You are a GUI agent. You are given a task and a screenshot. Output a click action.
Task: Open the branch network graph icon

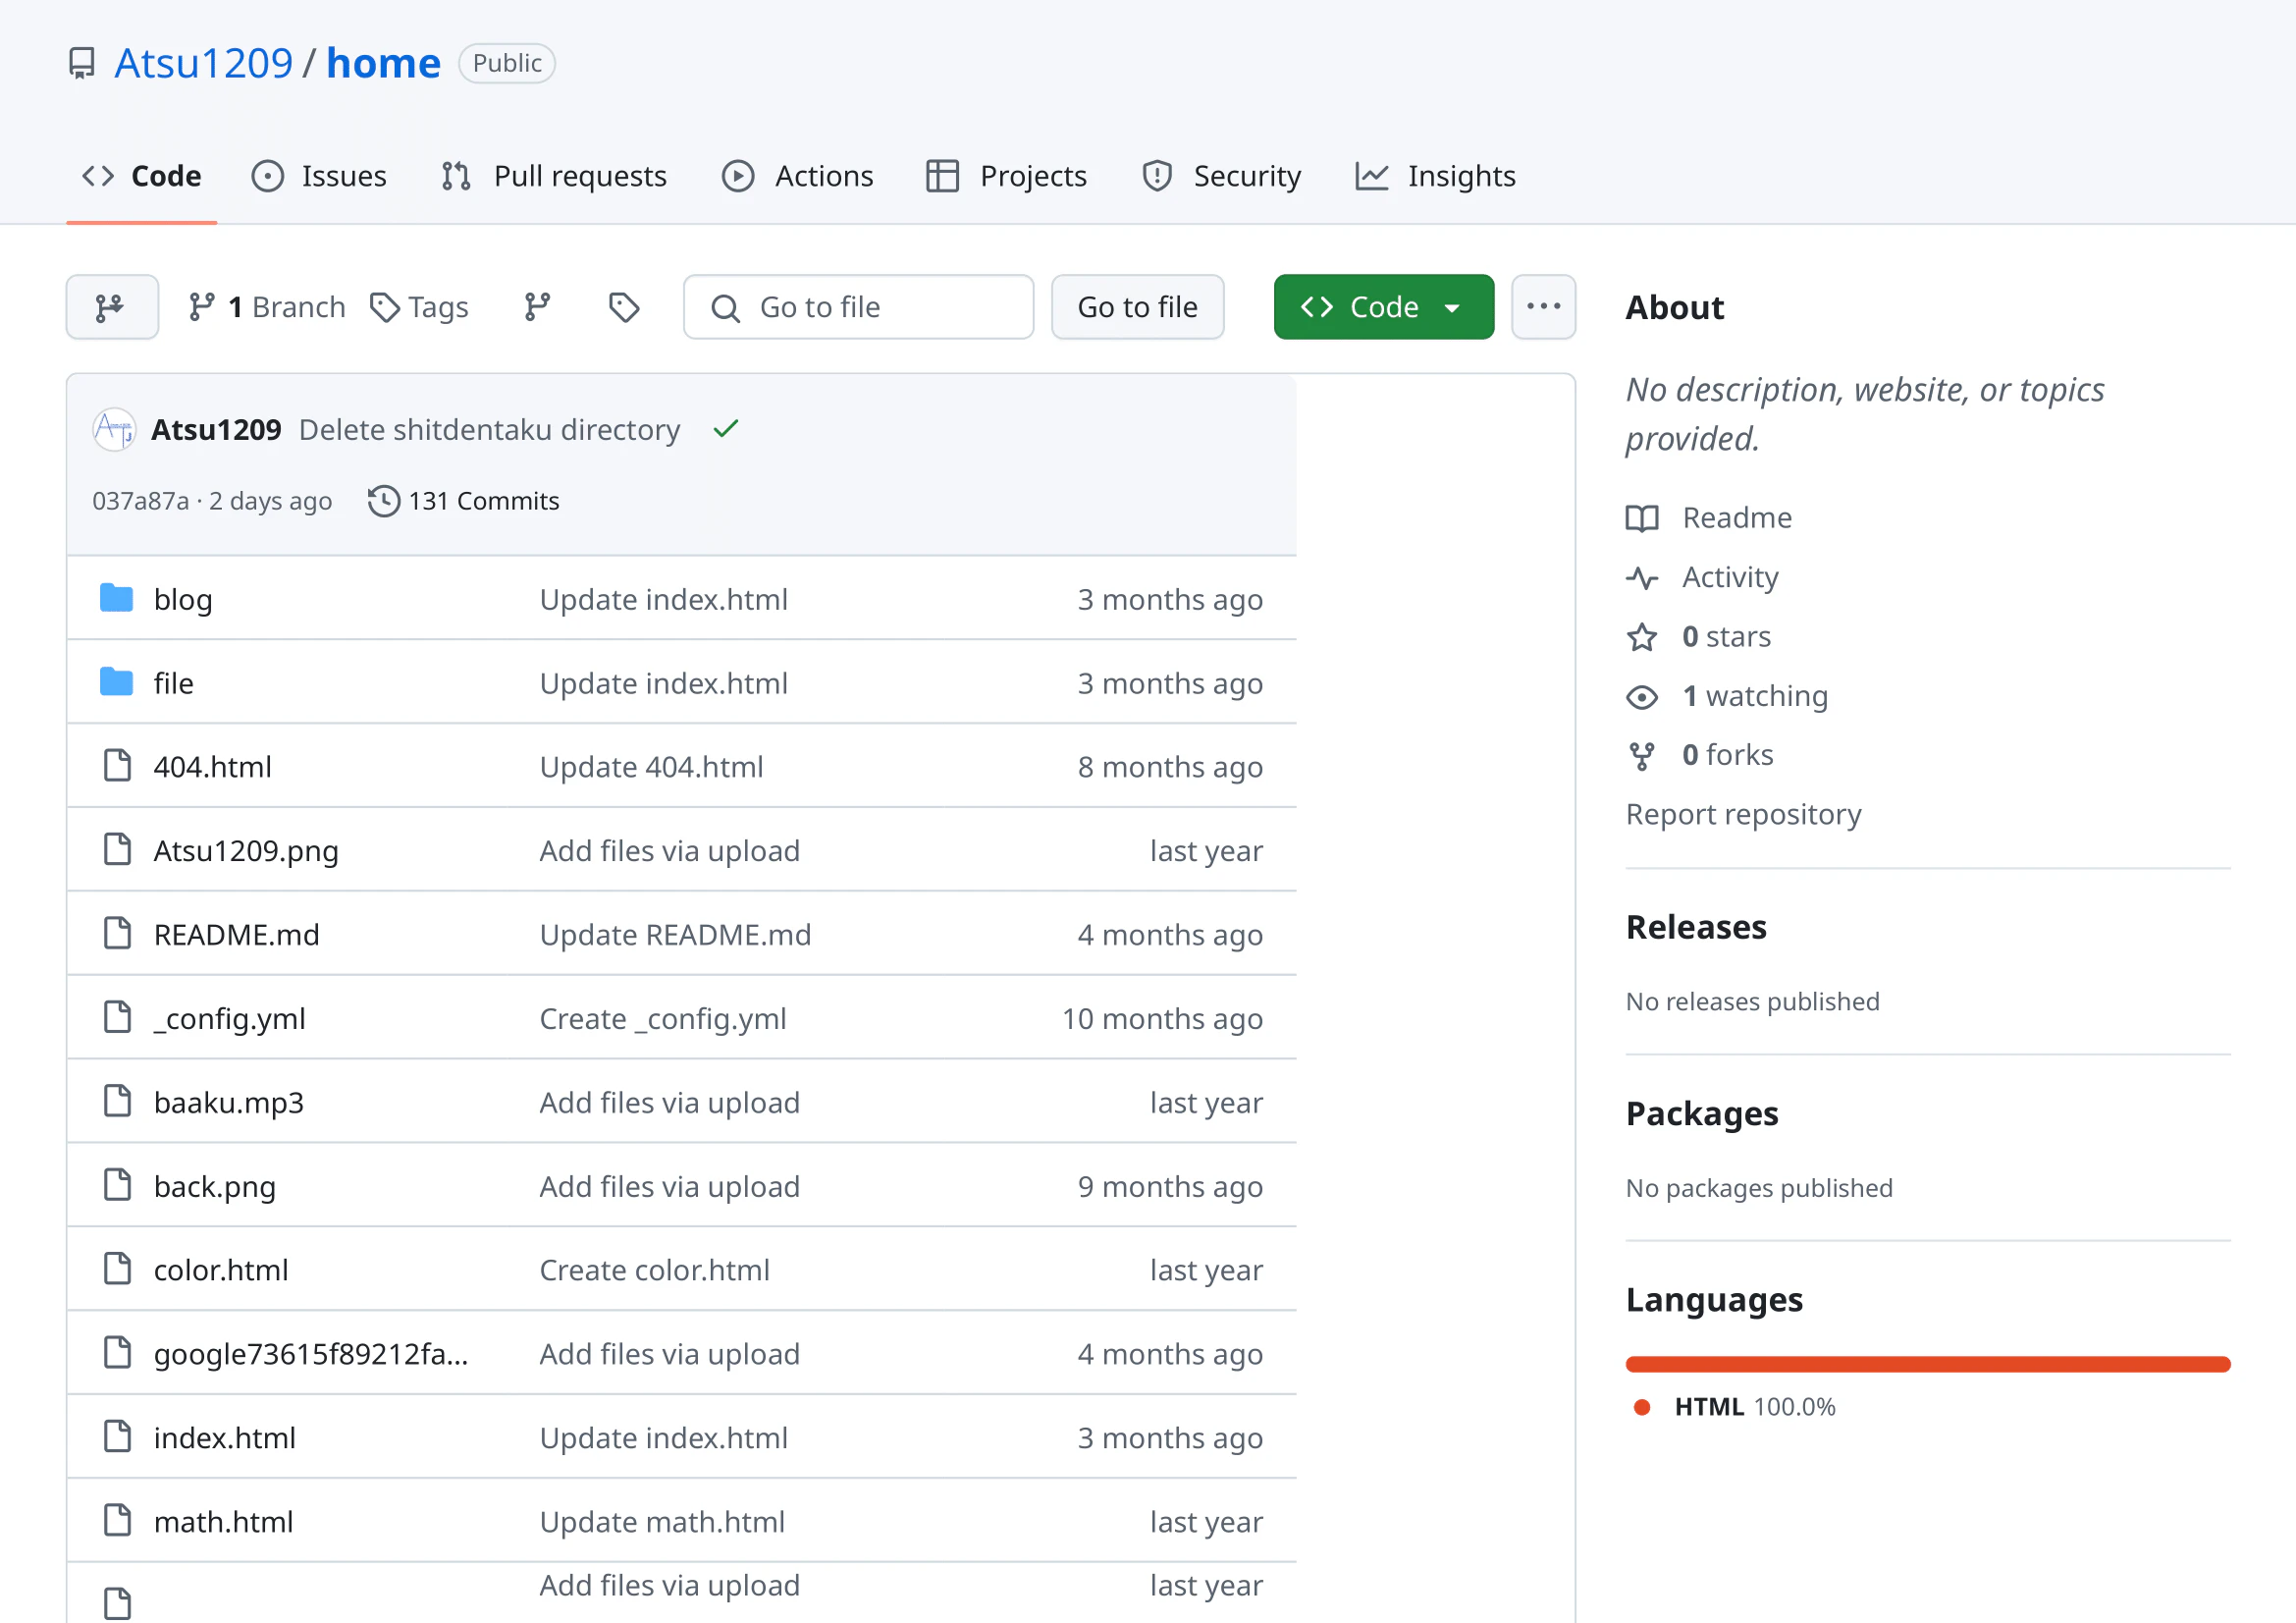(x=111, y=307)
